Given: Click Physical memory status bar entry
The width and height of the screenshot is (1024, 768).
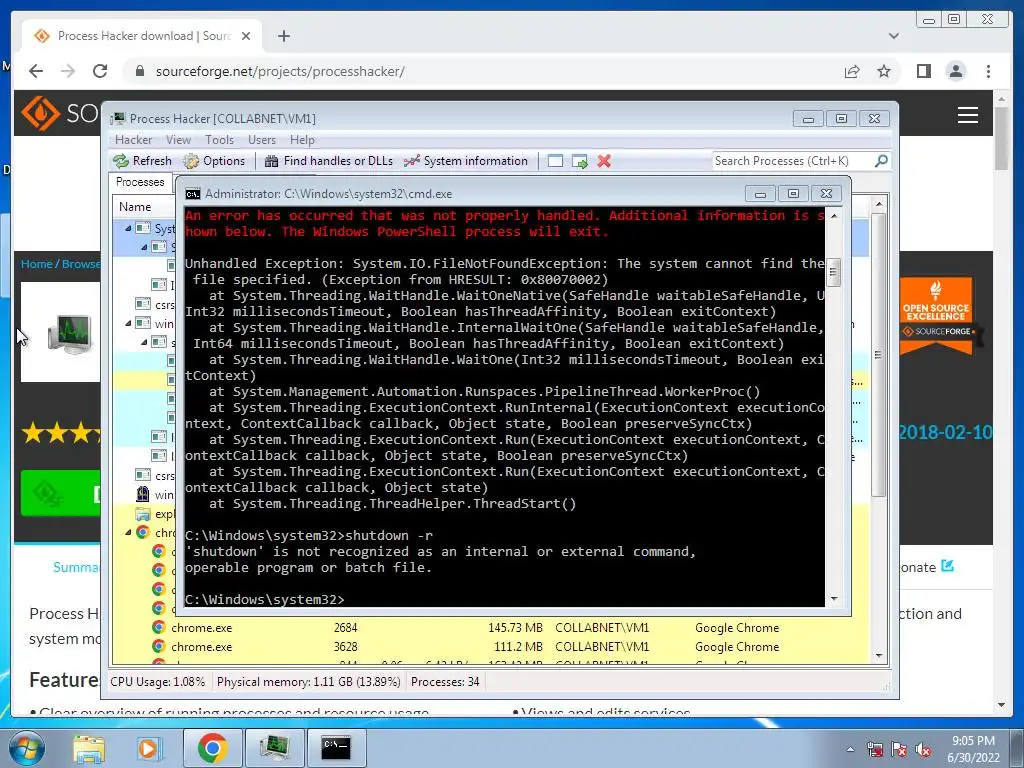Looking at the screenshot, I should 308,682.
